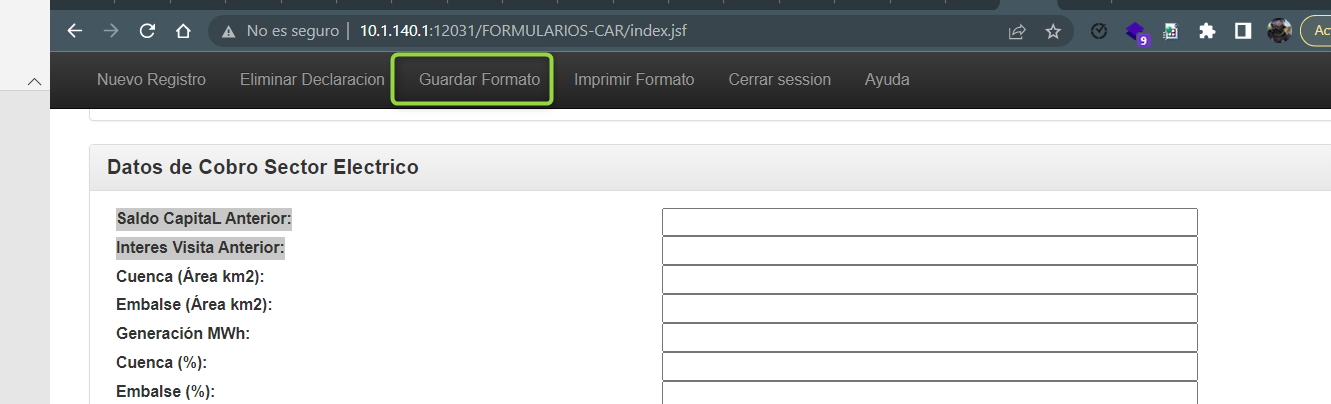Click the Generación MWh text field

tap(929, 338)
